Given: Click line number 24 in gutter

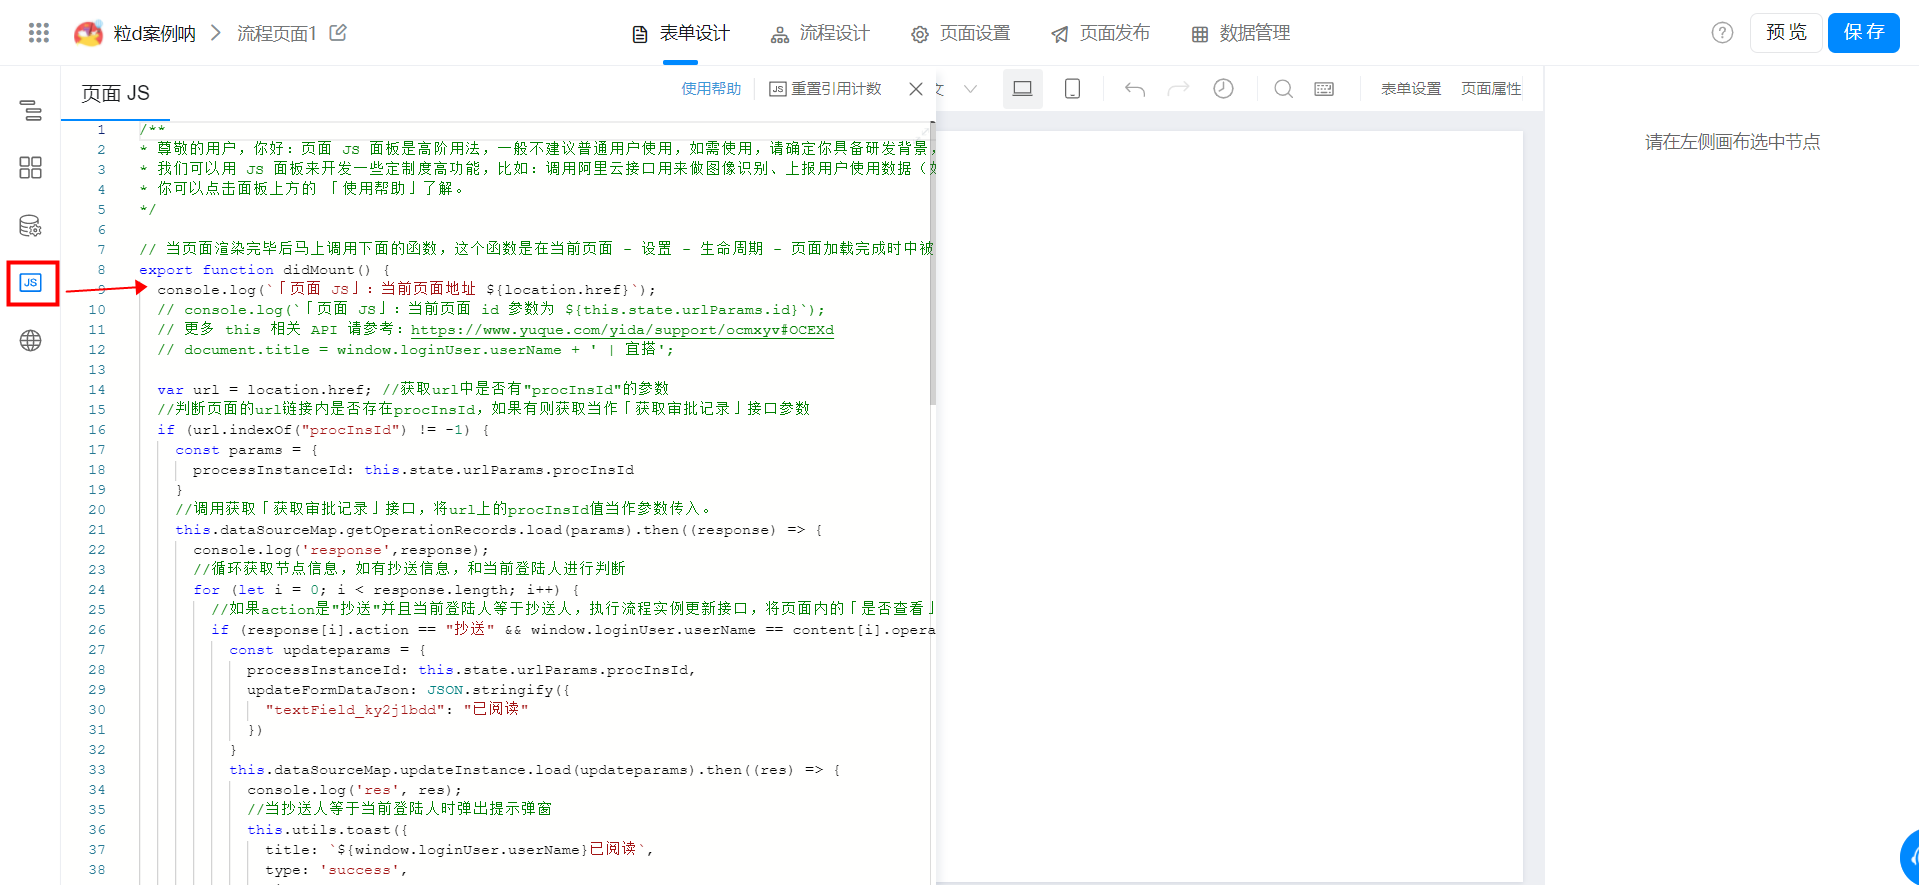Looking at the screenshot, I should [x=97, y=590].
